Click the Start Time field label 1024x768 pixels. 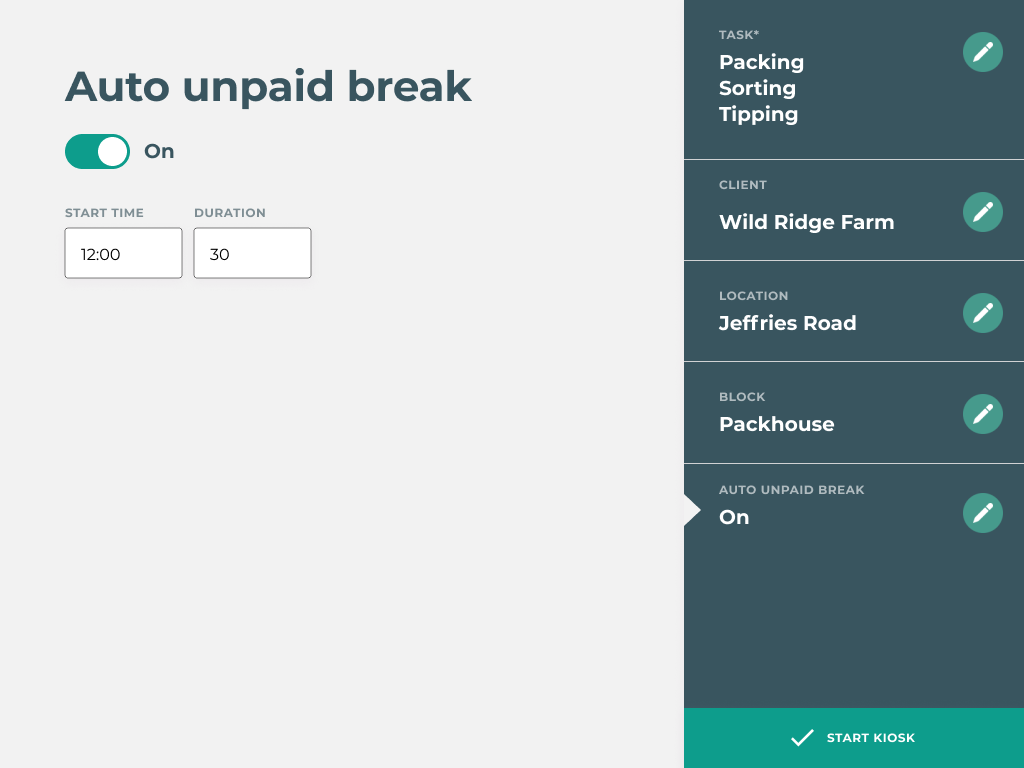pyautogui.click(x=104, y=213)
